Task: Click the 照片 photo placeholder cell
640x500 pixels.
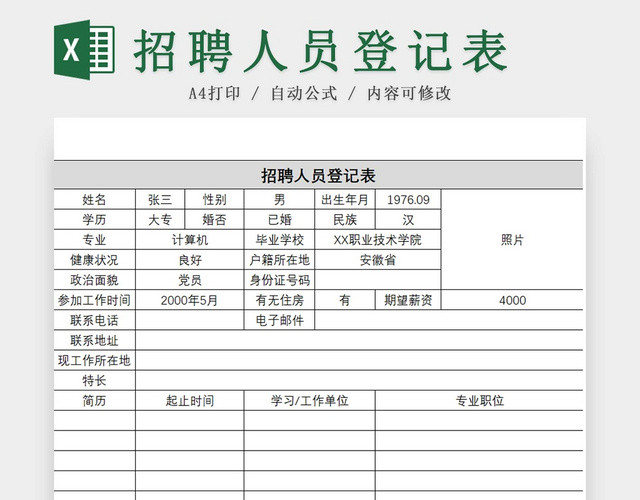Action: [x=512, y=240]
